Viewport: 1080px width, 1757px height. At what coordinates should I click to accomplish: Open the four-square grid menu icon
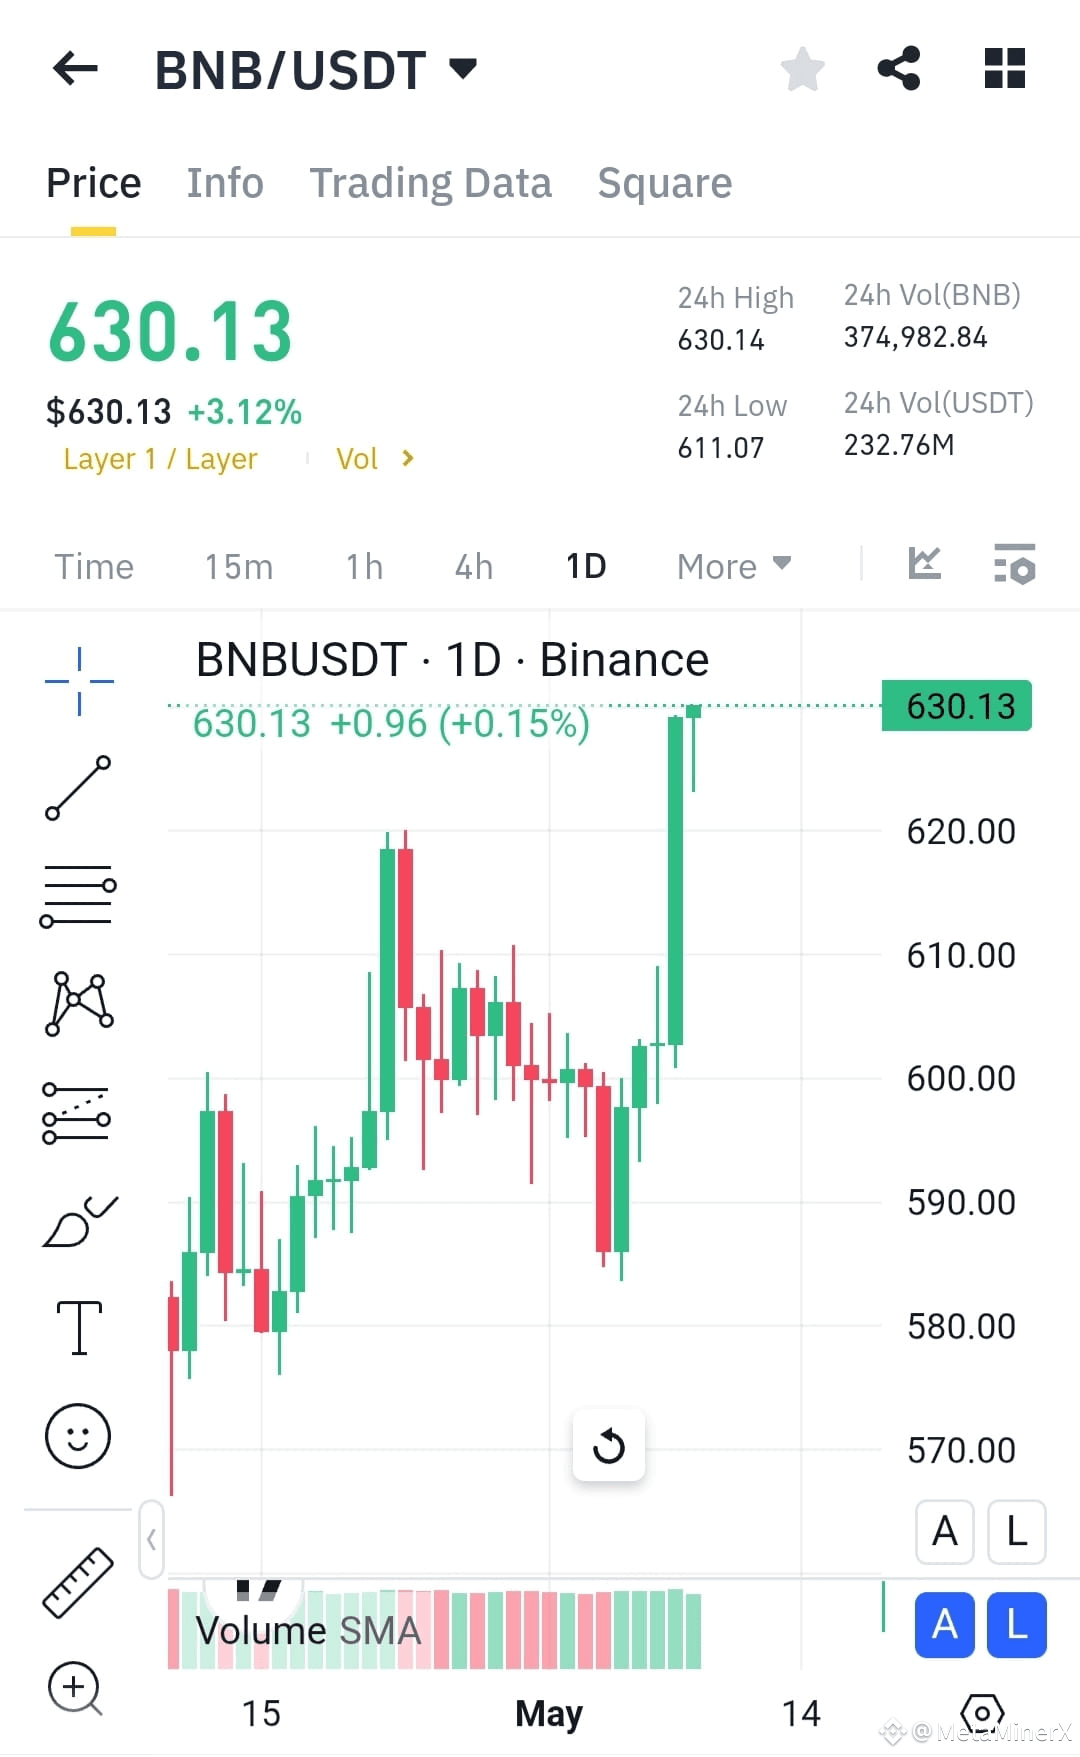click(x=1004, y=68)
